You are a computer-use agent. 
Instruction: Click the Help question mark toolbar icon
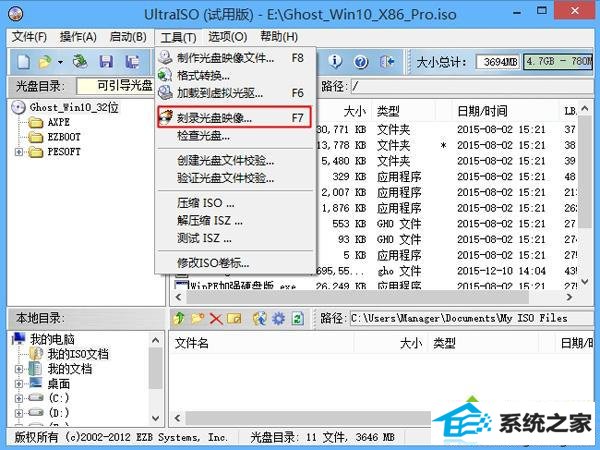click(x=360, y=61)
